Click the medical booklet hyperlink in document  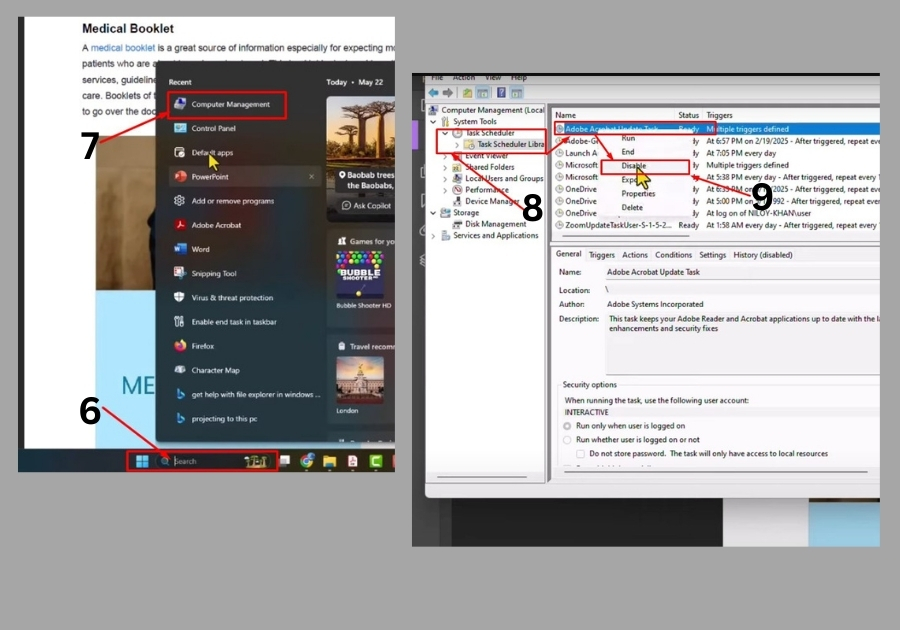[x=123, y=48]
